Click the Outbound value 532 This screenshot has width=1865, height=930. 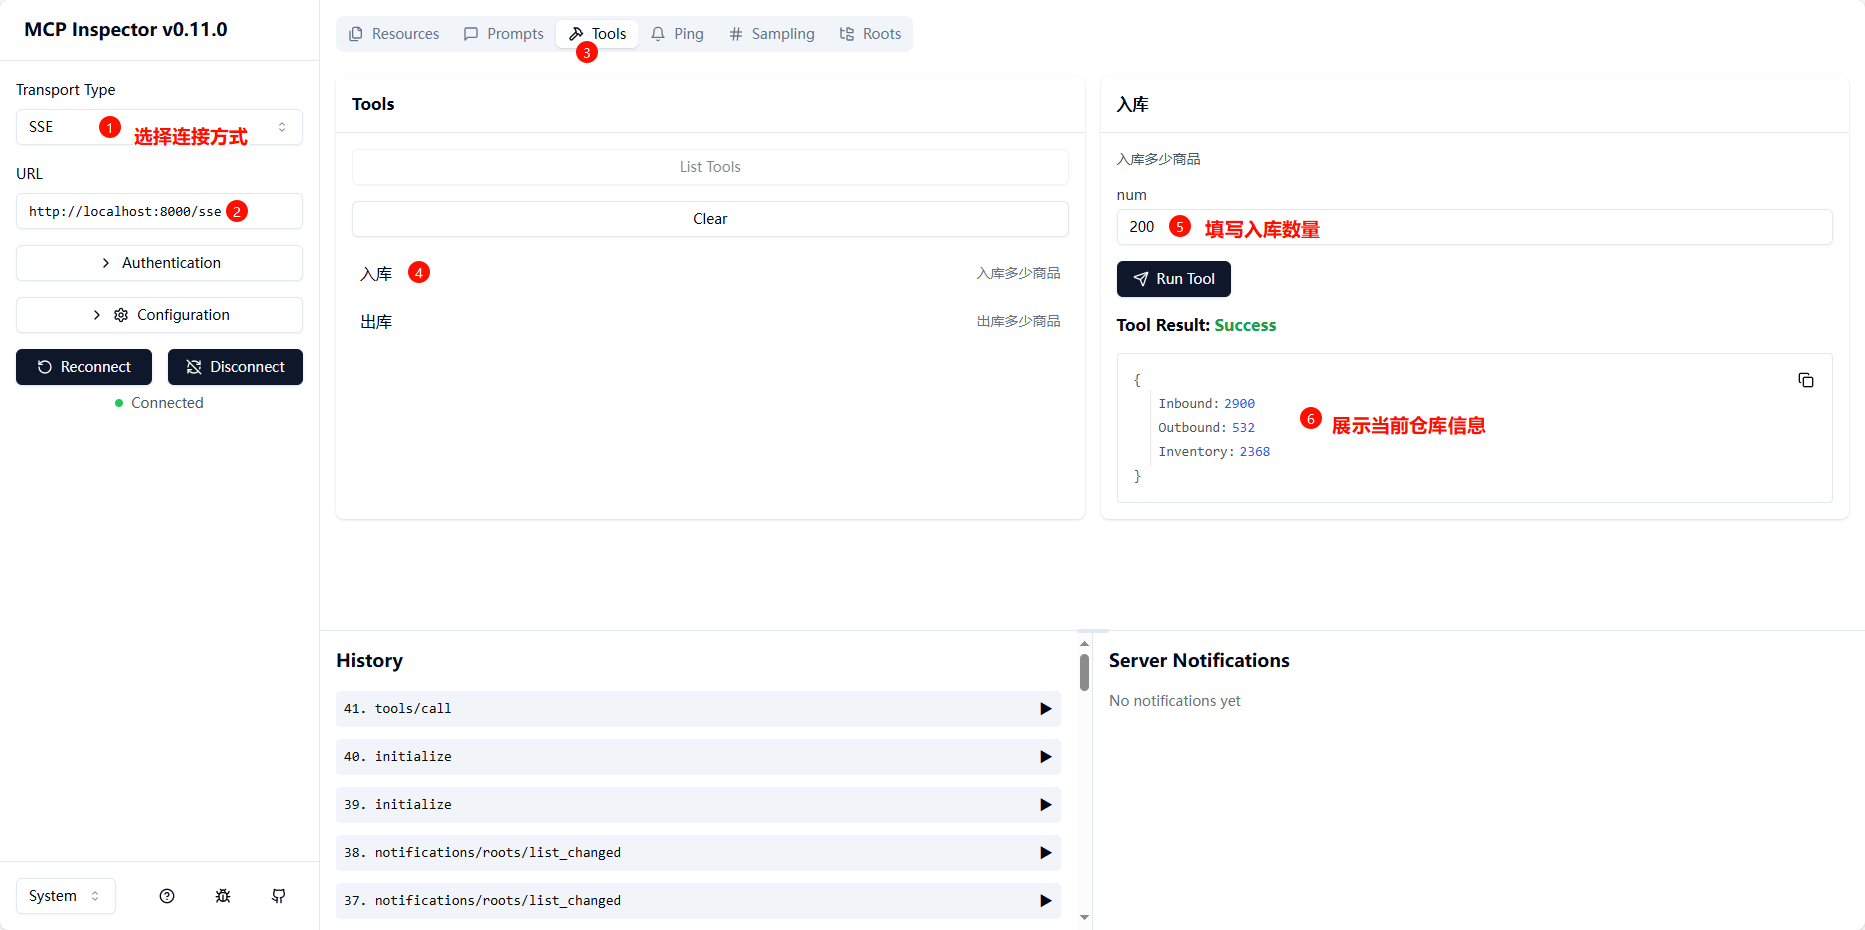(1243, 428)
